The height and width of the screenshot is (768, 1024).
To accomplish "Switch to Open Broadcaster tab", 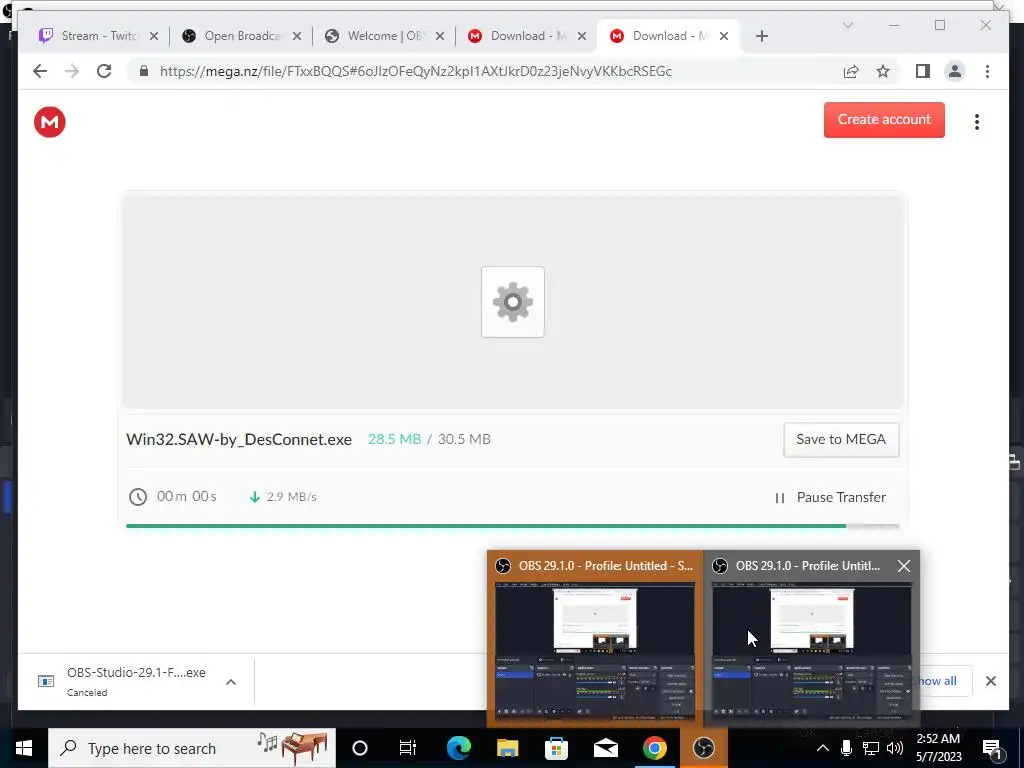I will (x=242, y=36).
